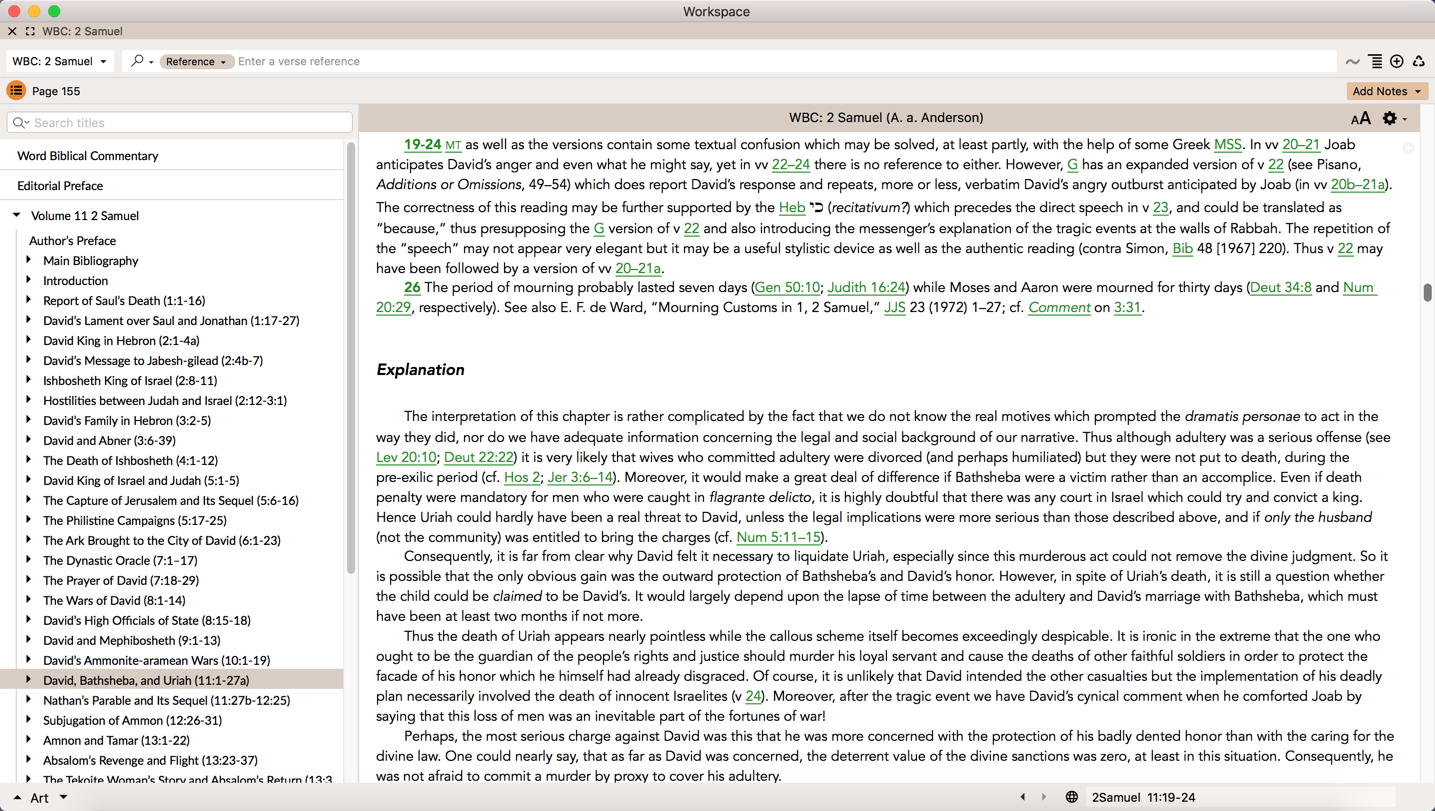The height and width of the screenshot is (811, 1435).
Task: Click the MT abbreviation link
Action: click(x=453, y=146)
